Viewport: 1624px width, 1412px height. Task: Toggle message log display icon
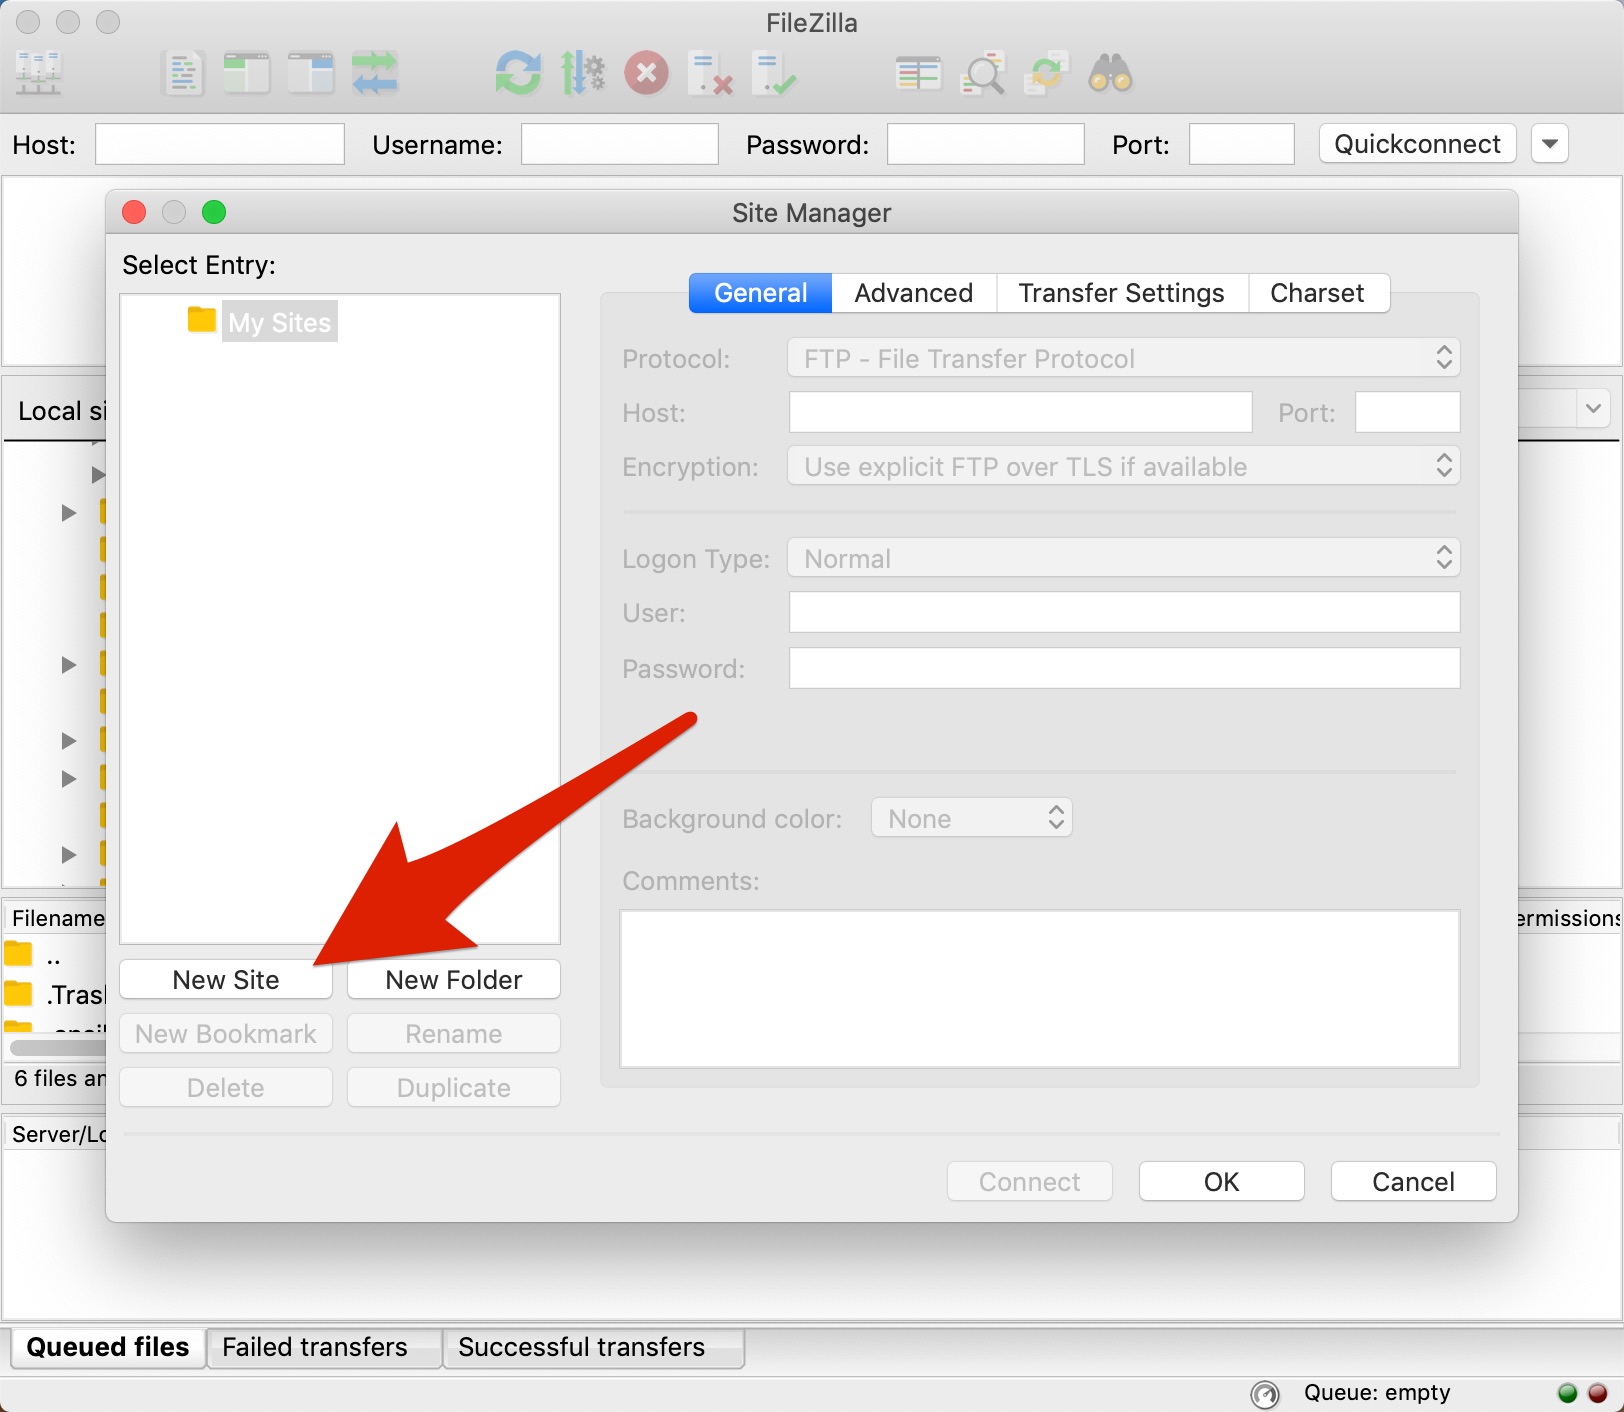(x=183, y=73)
